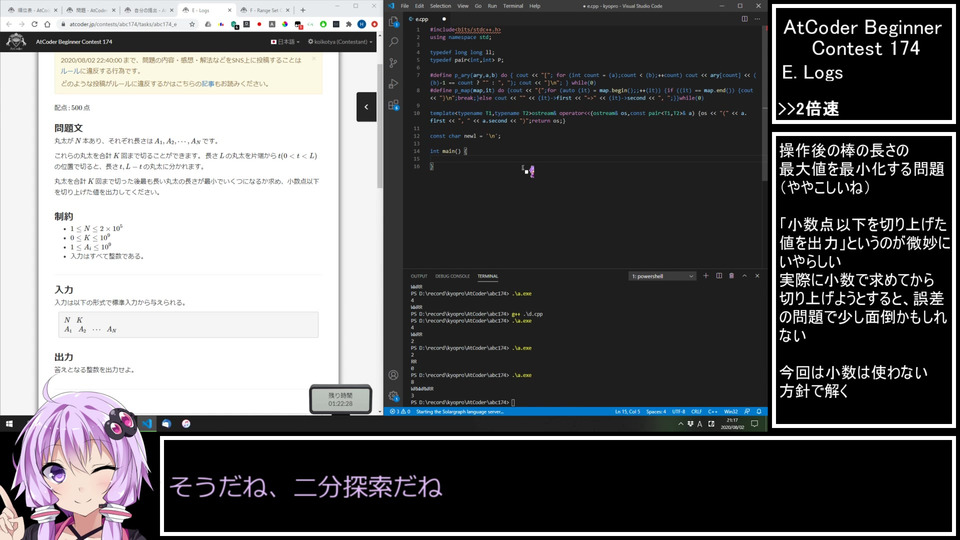Open the File menu
The width and height of the screenshot is (960, 540).
click(405, 6)
